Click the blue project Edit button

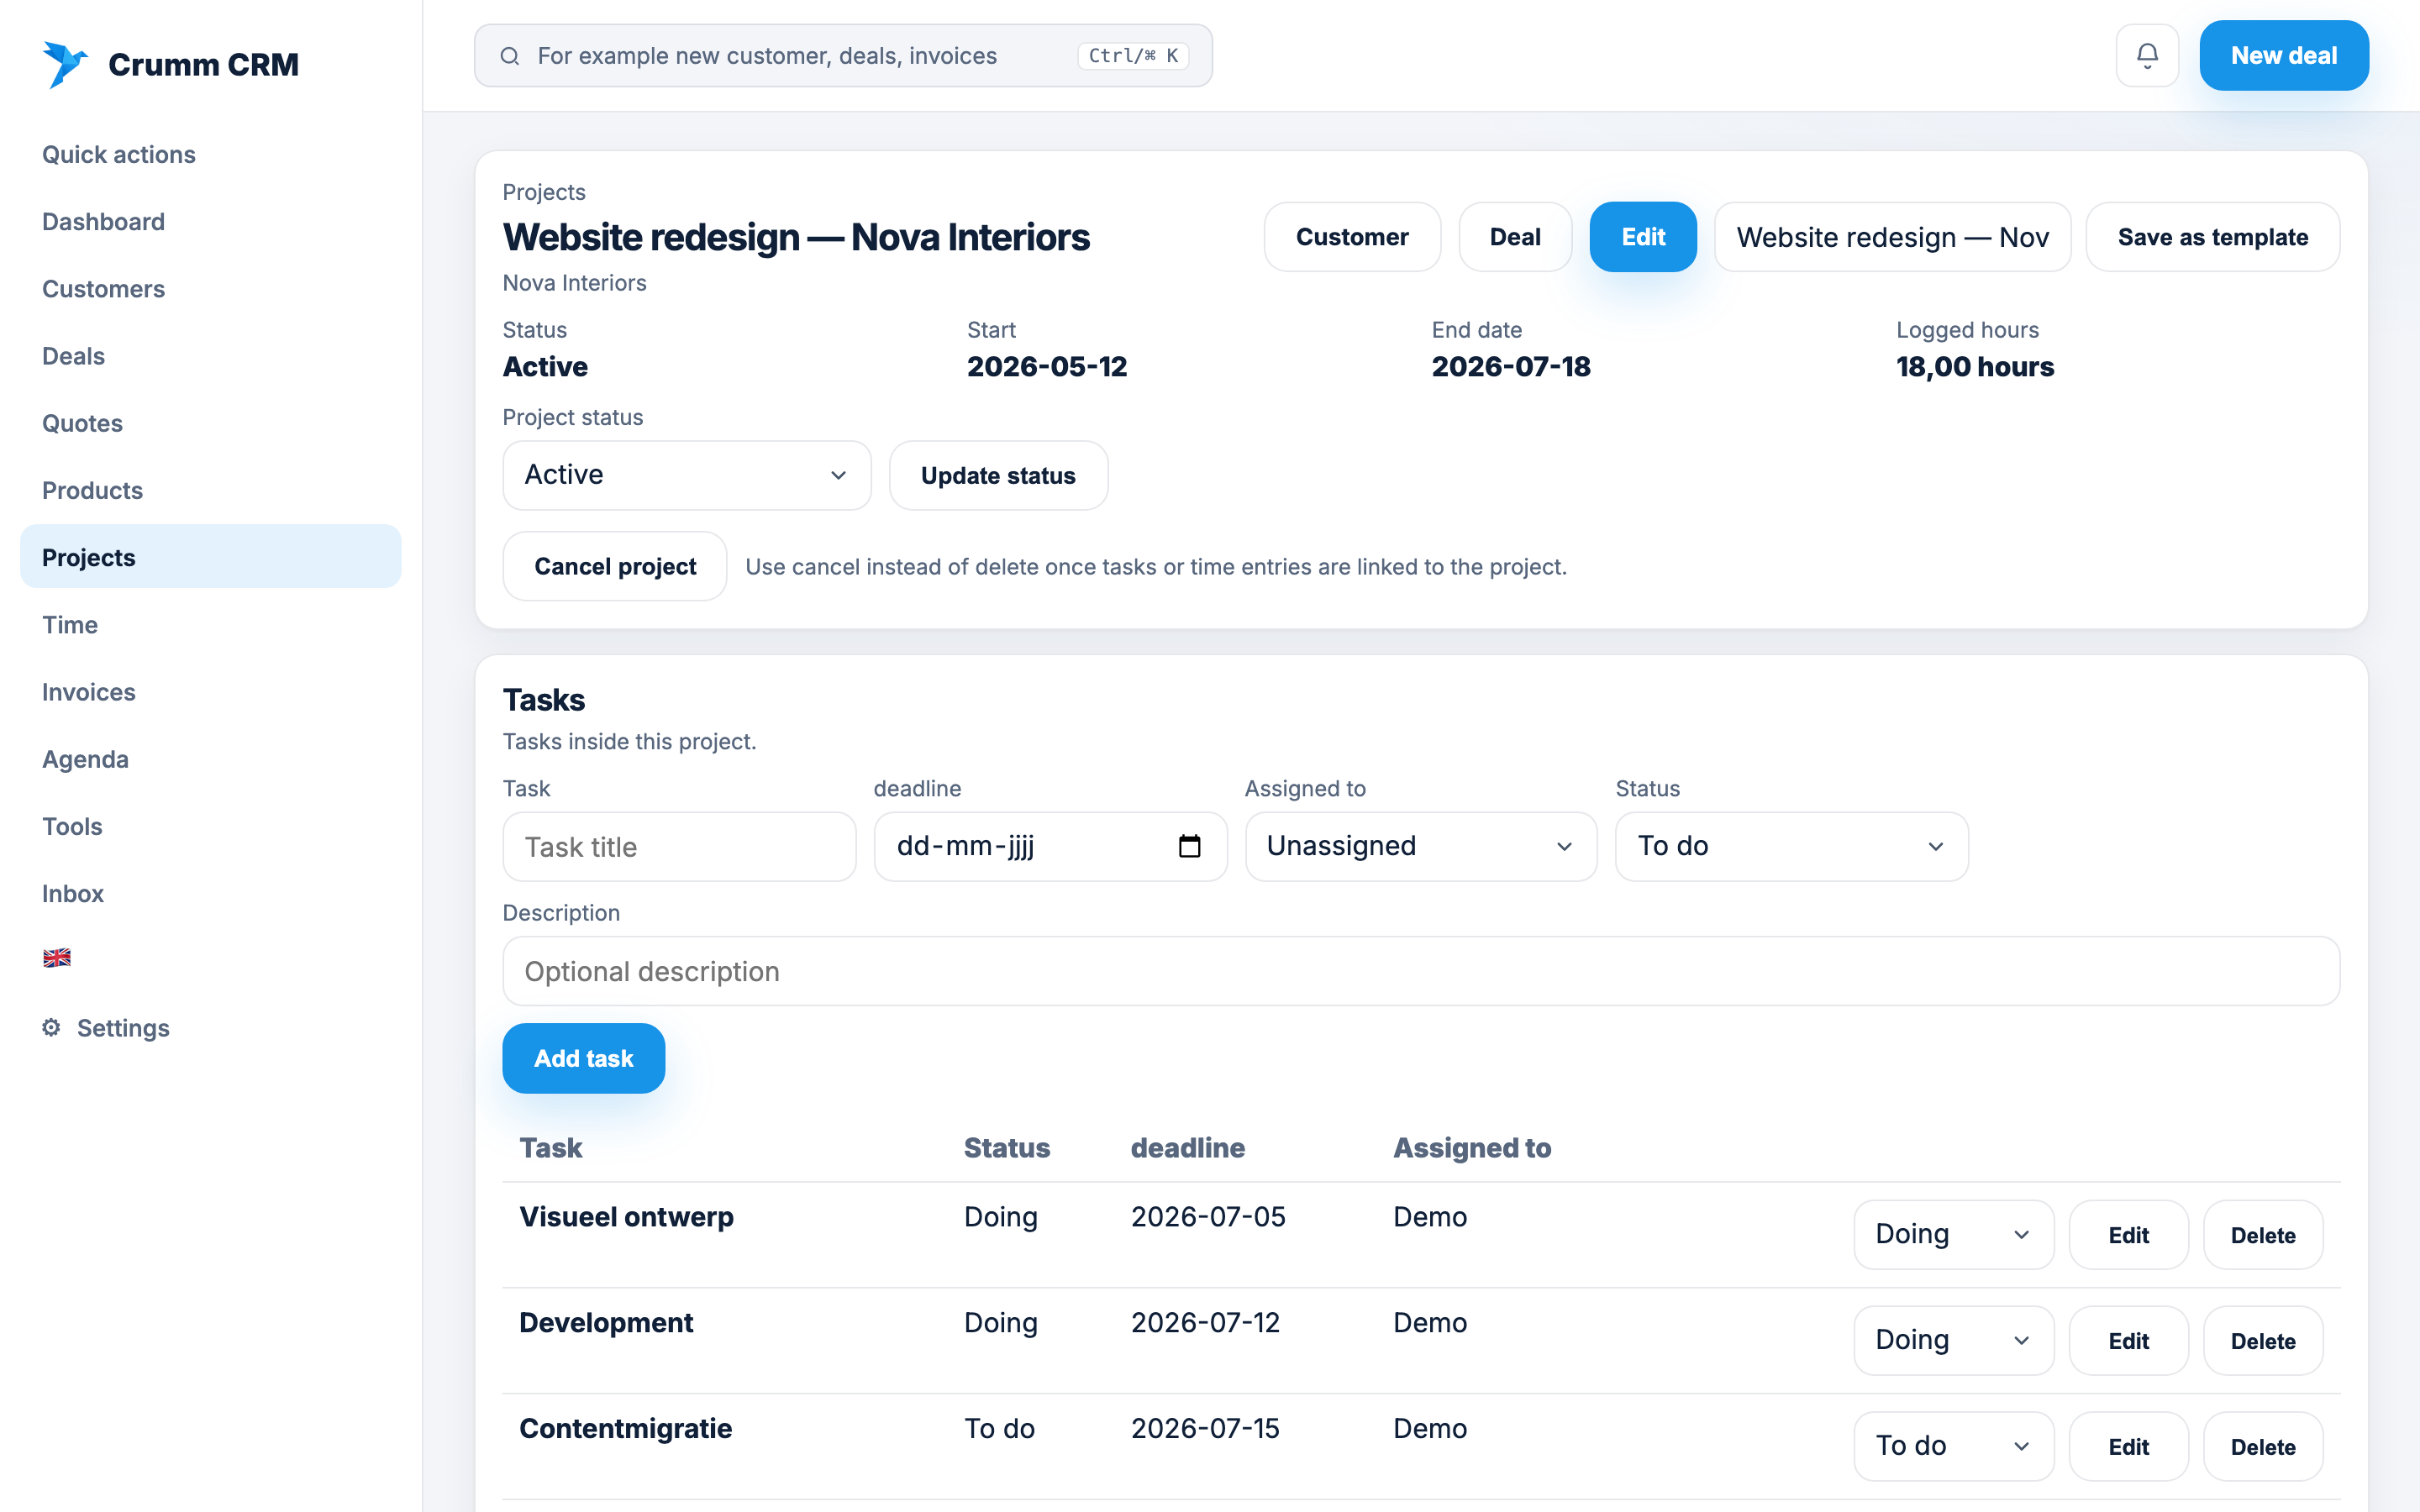coord(1643,237)
